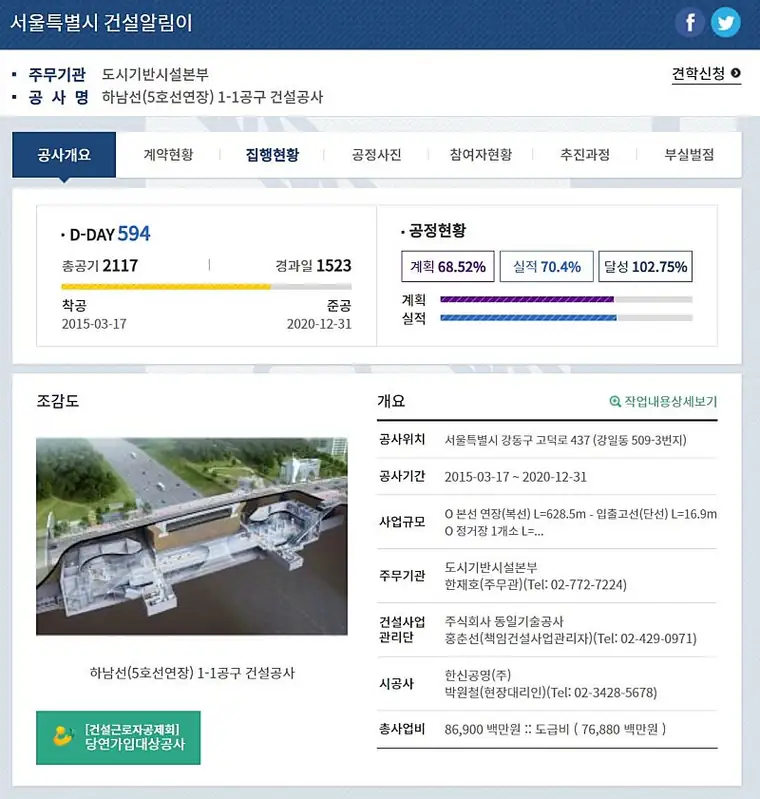Click 한재호(주무관) phone 02-772-7224

tap(536, 584)
